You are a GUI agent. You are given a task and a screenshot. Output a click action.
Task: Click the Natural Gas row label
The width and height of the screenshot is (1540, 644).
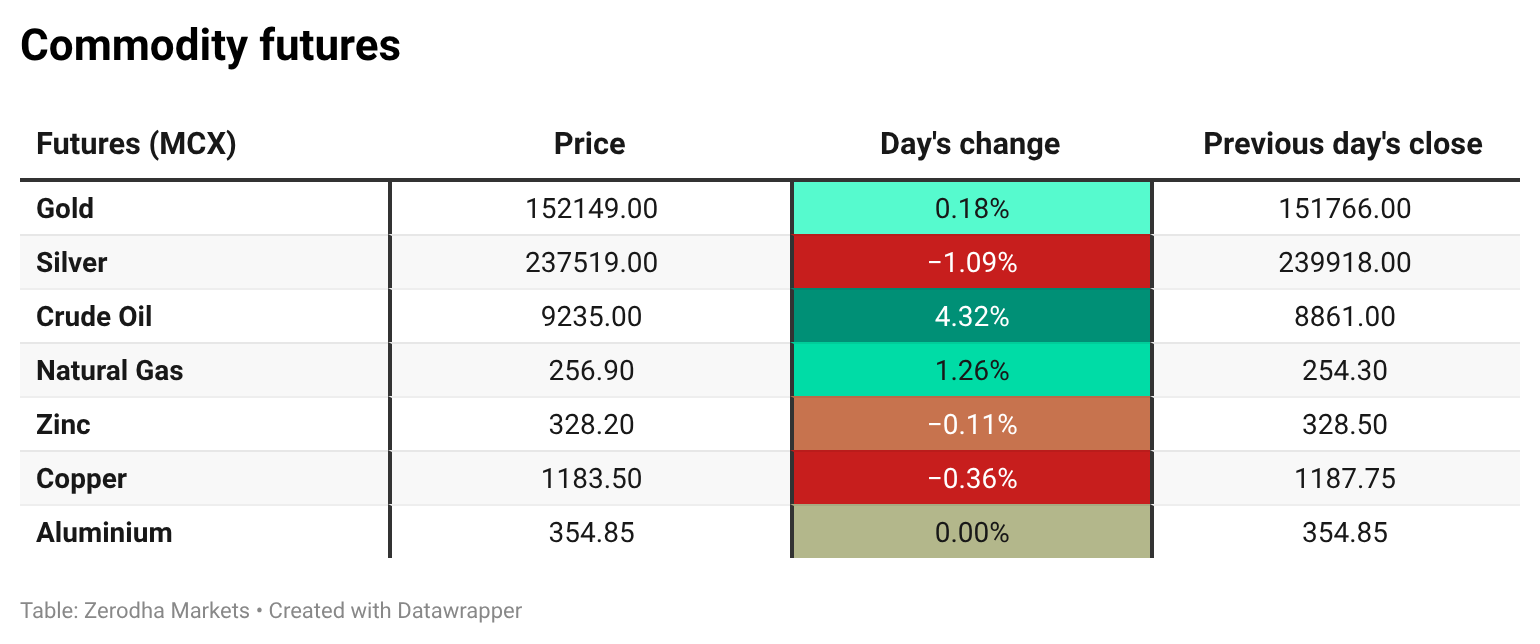pyautogui.click(x=110, y=371)
